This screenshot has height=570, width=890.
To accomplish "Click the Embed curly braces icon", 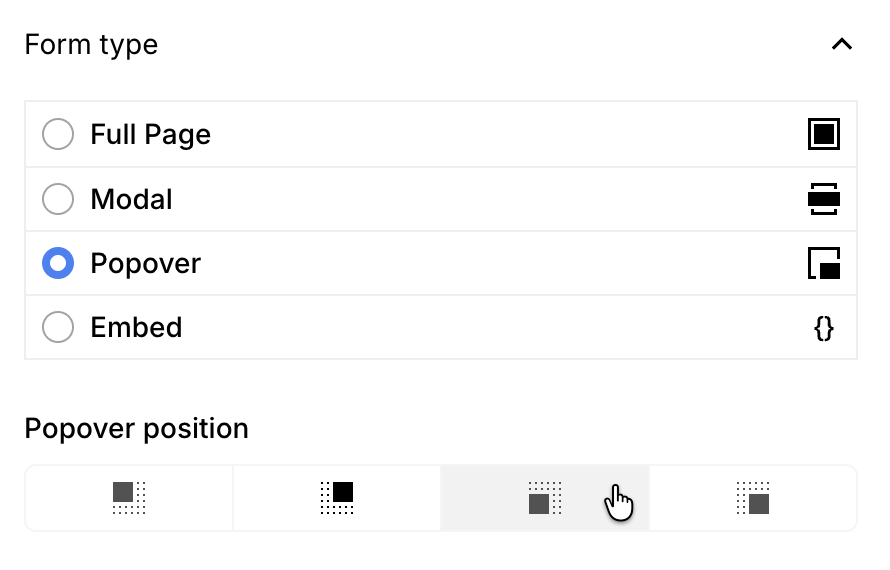I will click(824, 328).
